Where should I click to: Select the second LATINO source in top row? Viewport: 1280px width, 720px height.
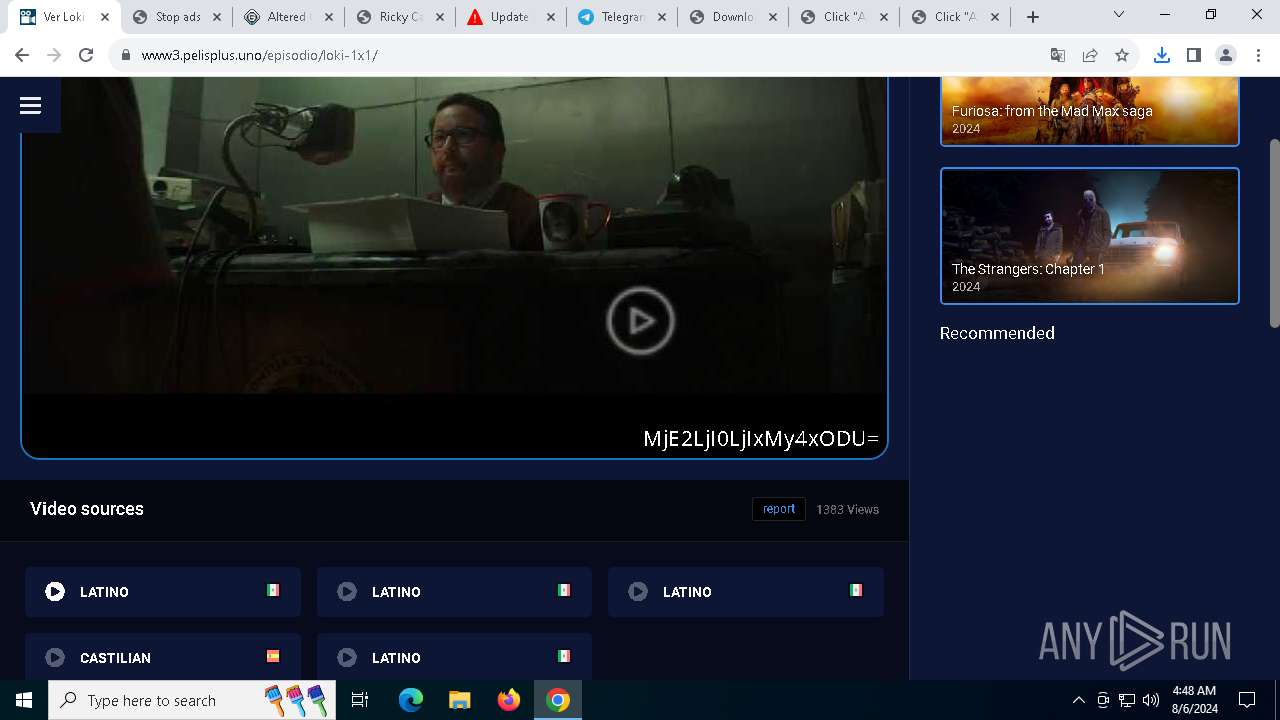(x=454, y=592)
